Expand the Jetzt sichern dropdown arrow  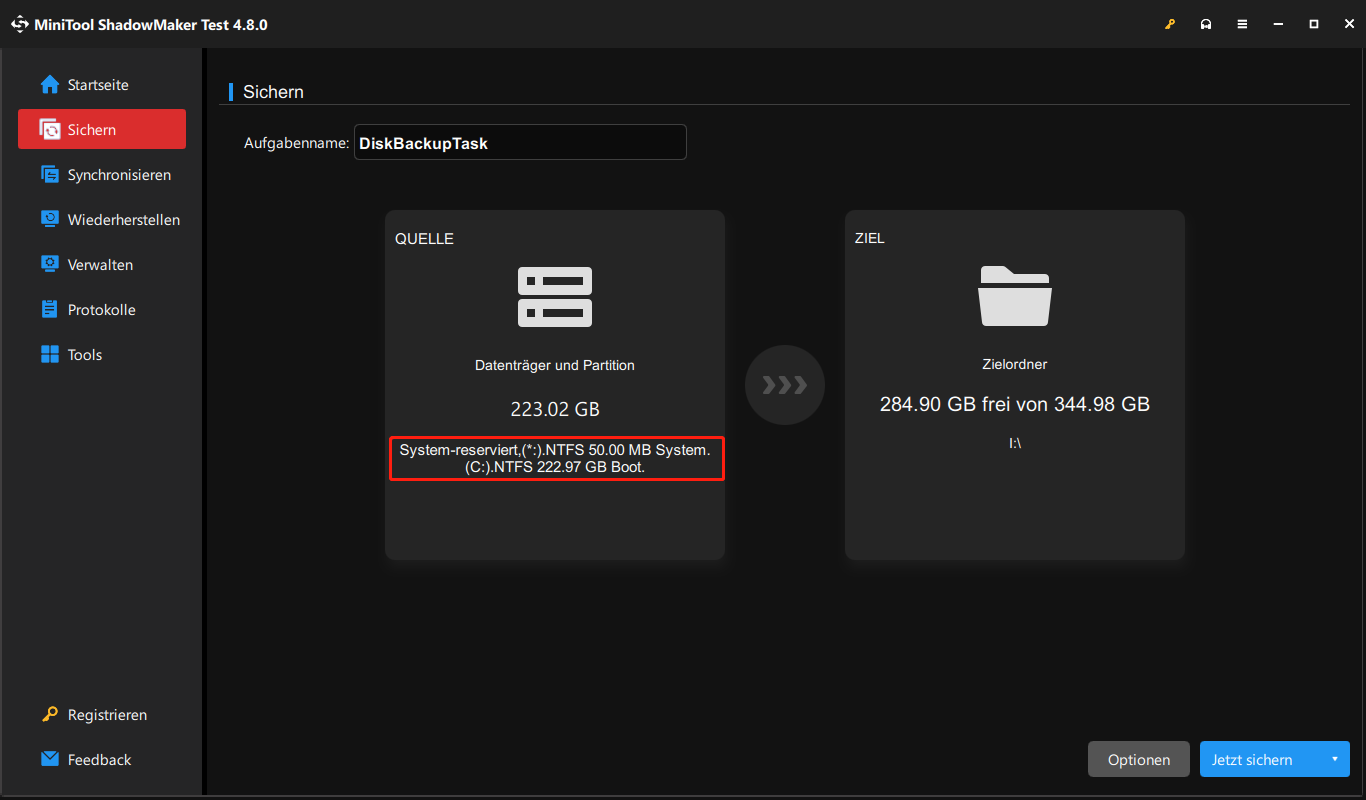[1332, 759]
